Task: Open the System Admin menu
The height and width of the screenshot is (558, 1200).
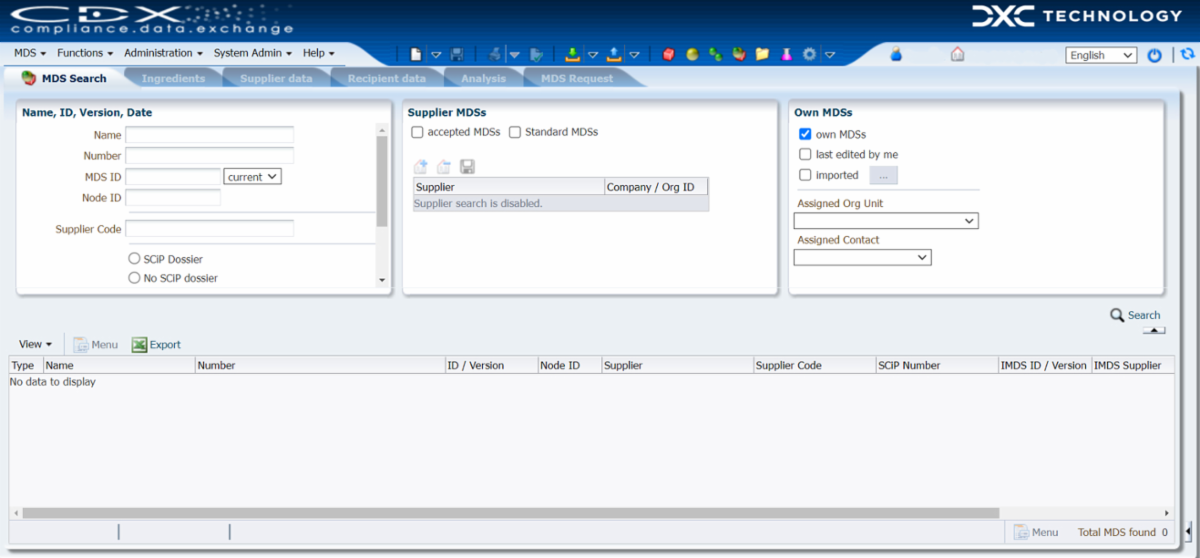Action: coord(253,53)
